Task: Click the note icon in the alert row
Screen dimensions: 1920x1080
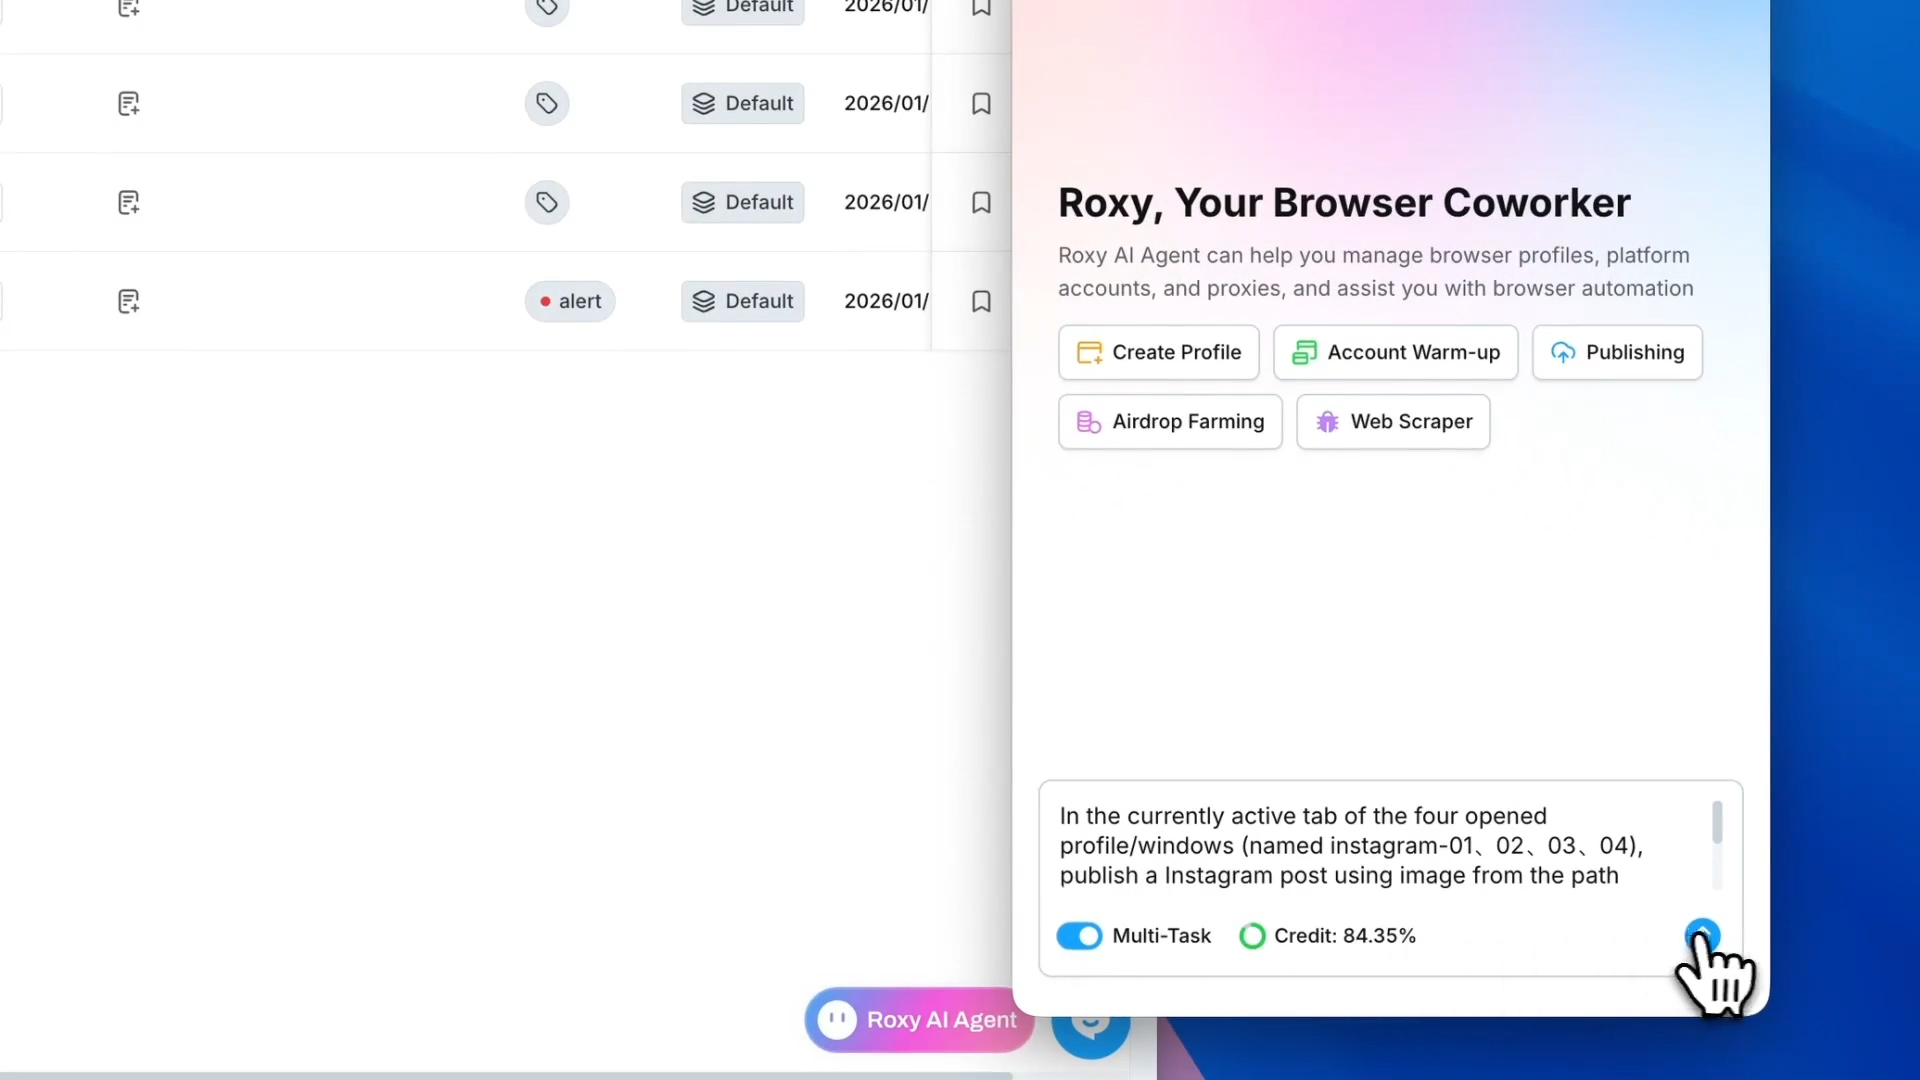Action: point(128,301)
